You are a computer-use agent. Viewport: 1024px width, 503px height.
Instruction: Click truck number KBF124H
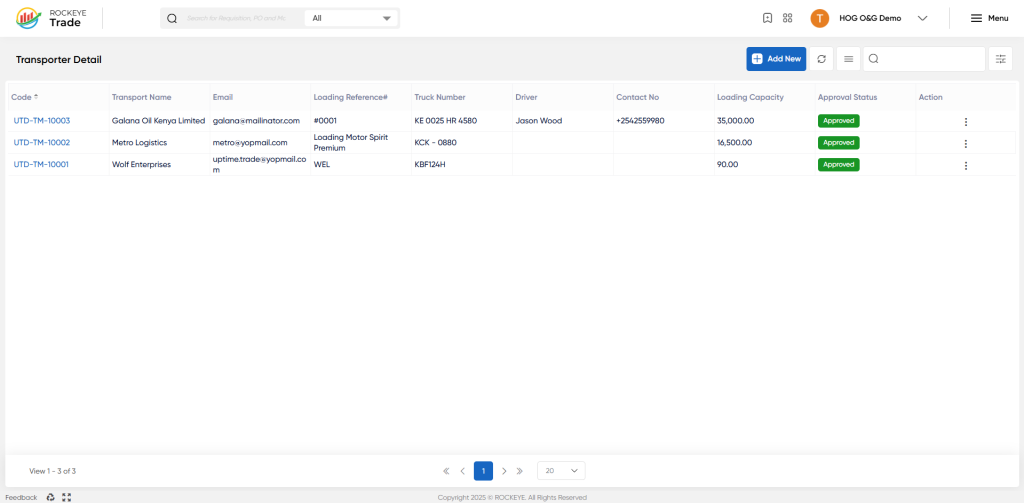[x=430, y=165]
